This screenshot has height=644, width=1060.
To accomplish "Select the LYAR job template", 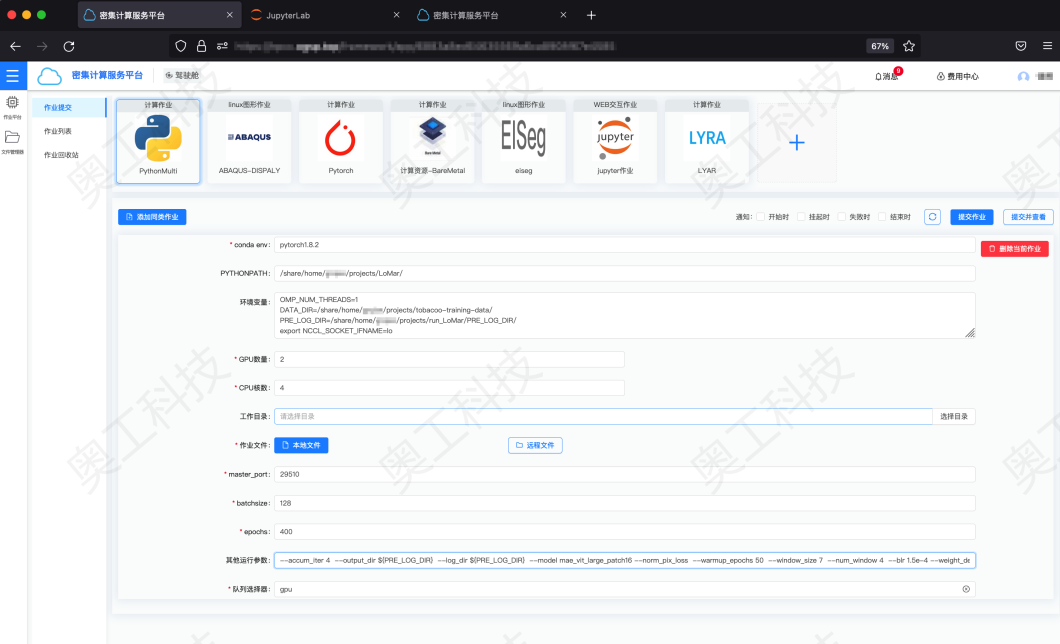I will click(x=707, y=141).
